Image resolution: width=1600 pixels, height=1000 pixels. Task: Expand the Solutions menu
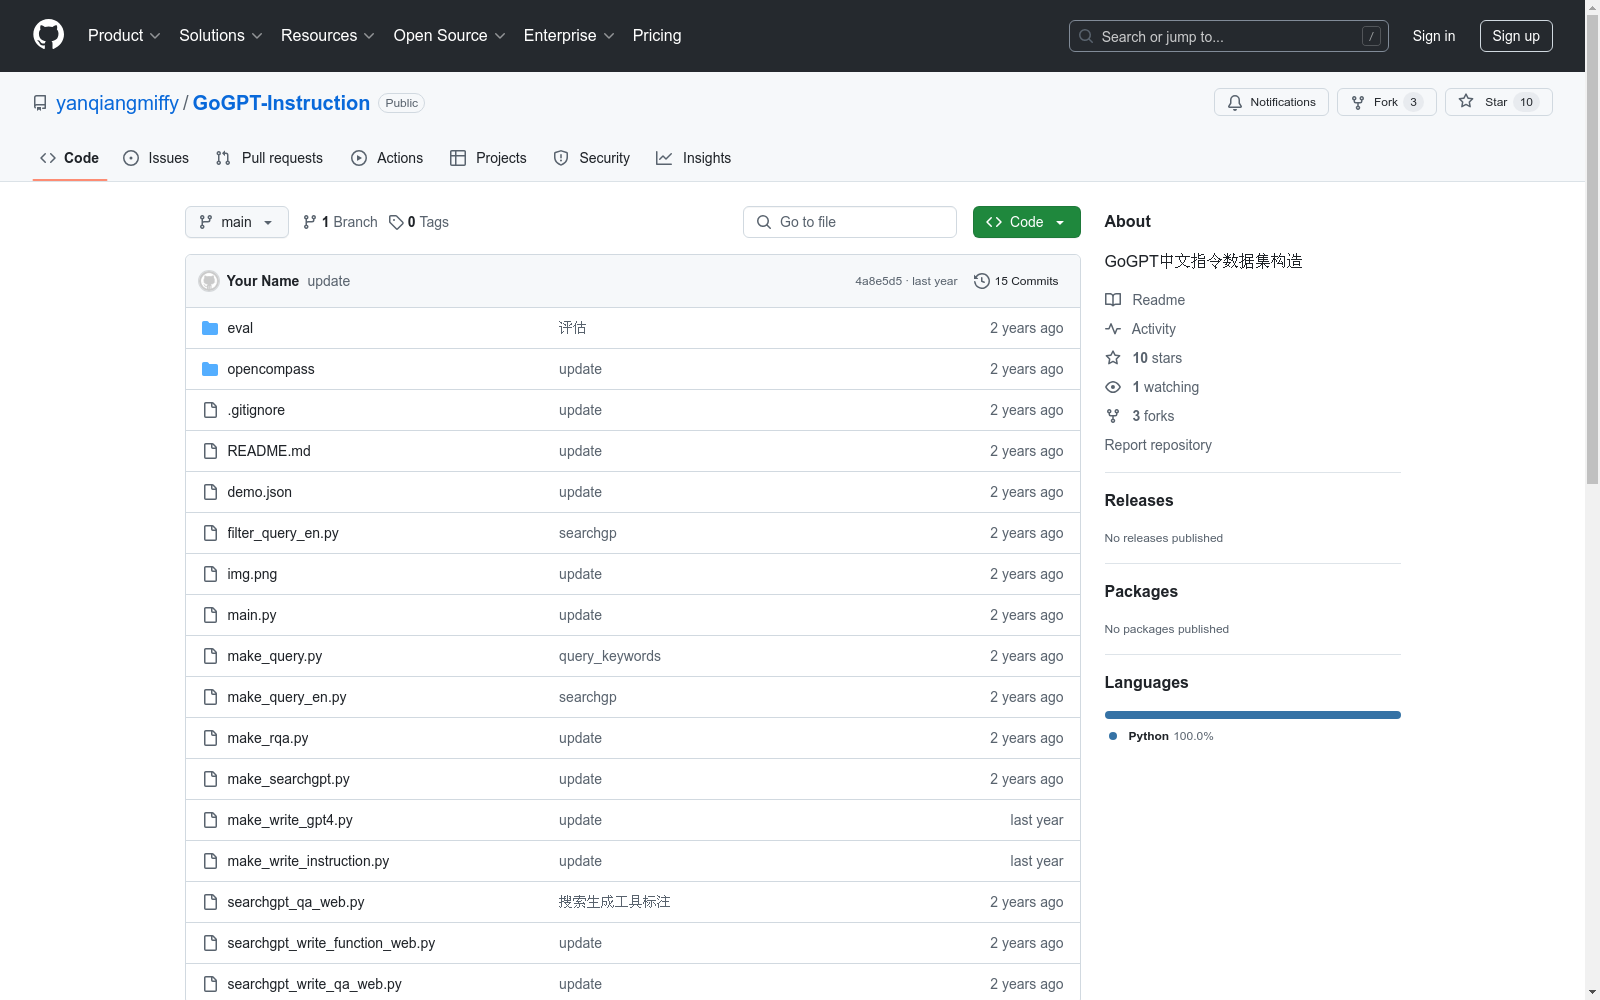click(220, 36)
